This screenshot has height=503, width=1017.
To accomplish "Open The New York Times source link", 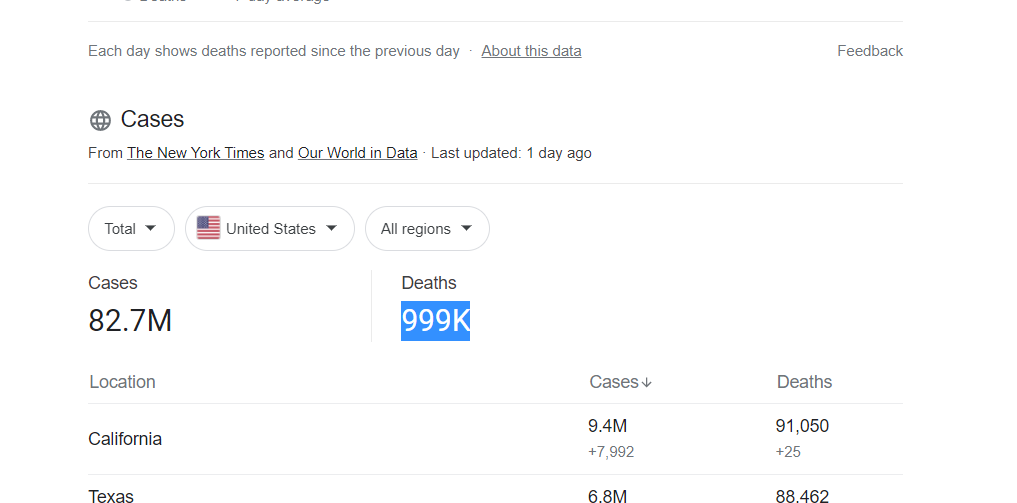I will coord(195,153).
